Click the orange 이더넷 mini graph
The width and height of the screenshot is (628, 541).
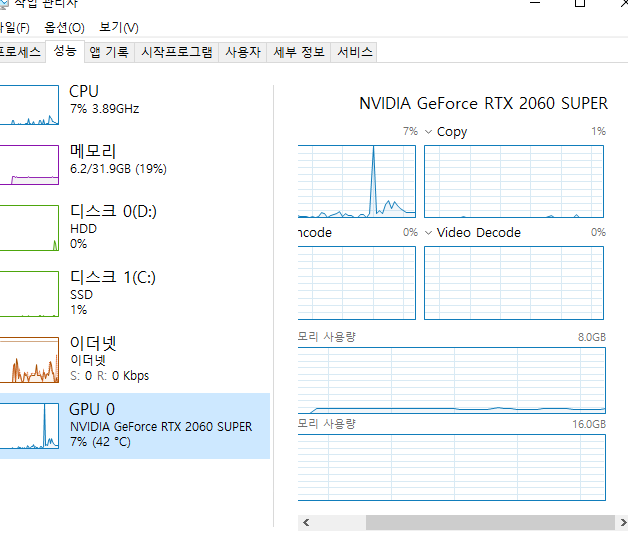29,360
